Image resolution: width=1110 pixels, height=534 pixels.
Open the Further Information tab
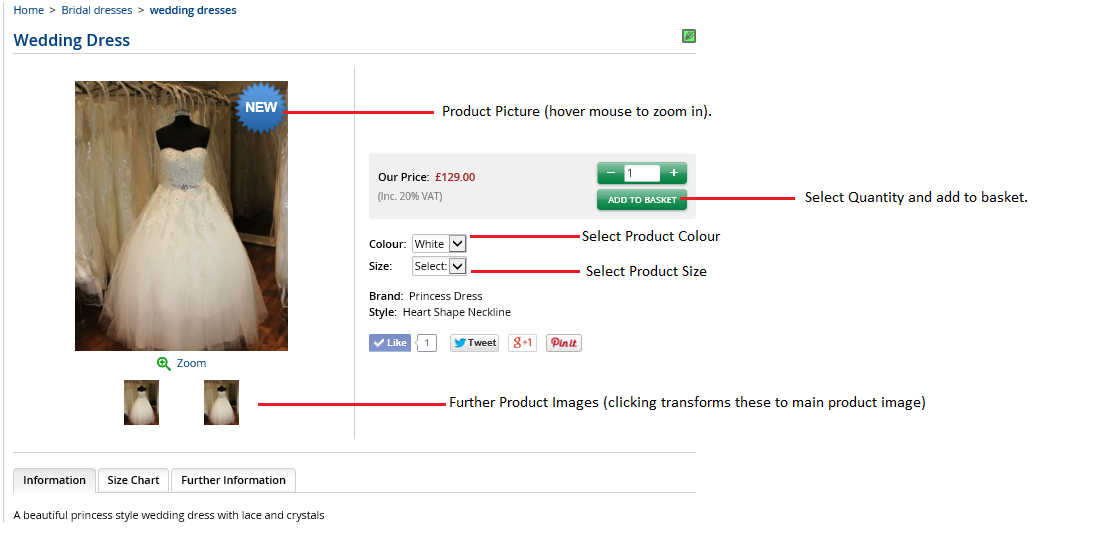[x=234, y=480]
